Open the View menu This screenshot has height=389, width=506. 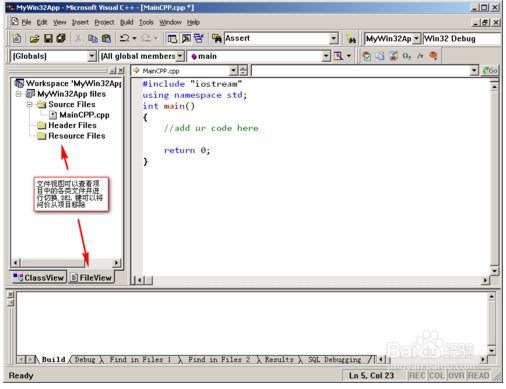(x=60, y=22)
